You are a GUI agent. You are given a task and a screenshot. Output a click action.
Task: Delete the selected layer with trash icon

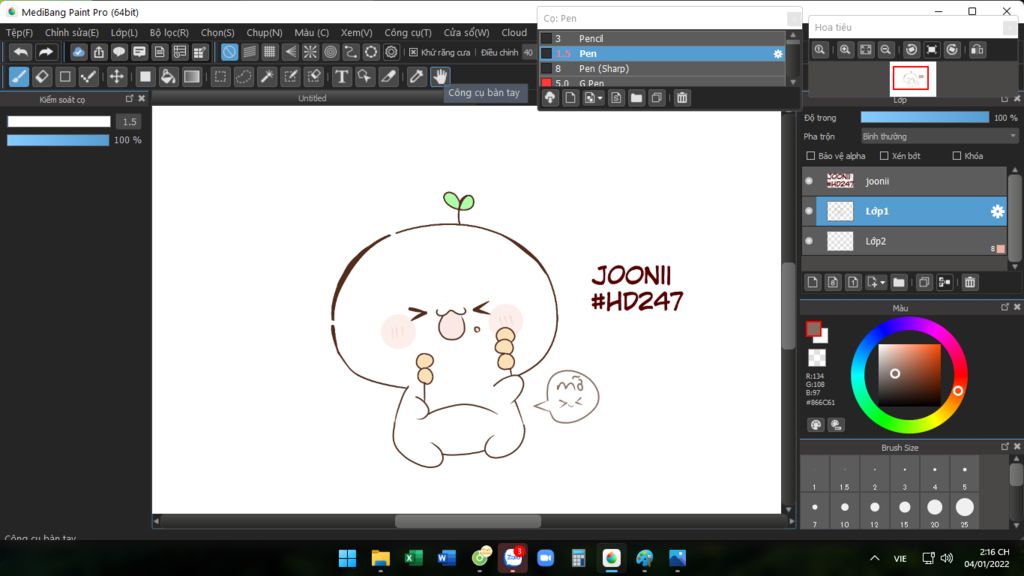[970, 282]
